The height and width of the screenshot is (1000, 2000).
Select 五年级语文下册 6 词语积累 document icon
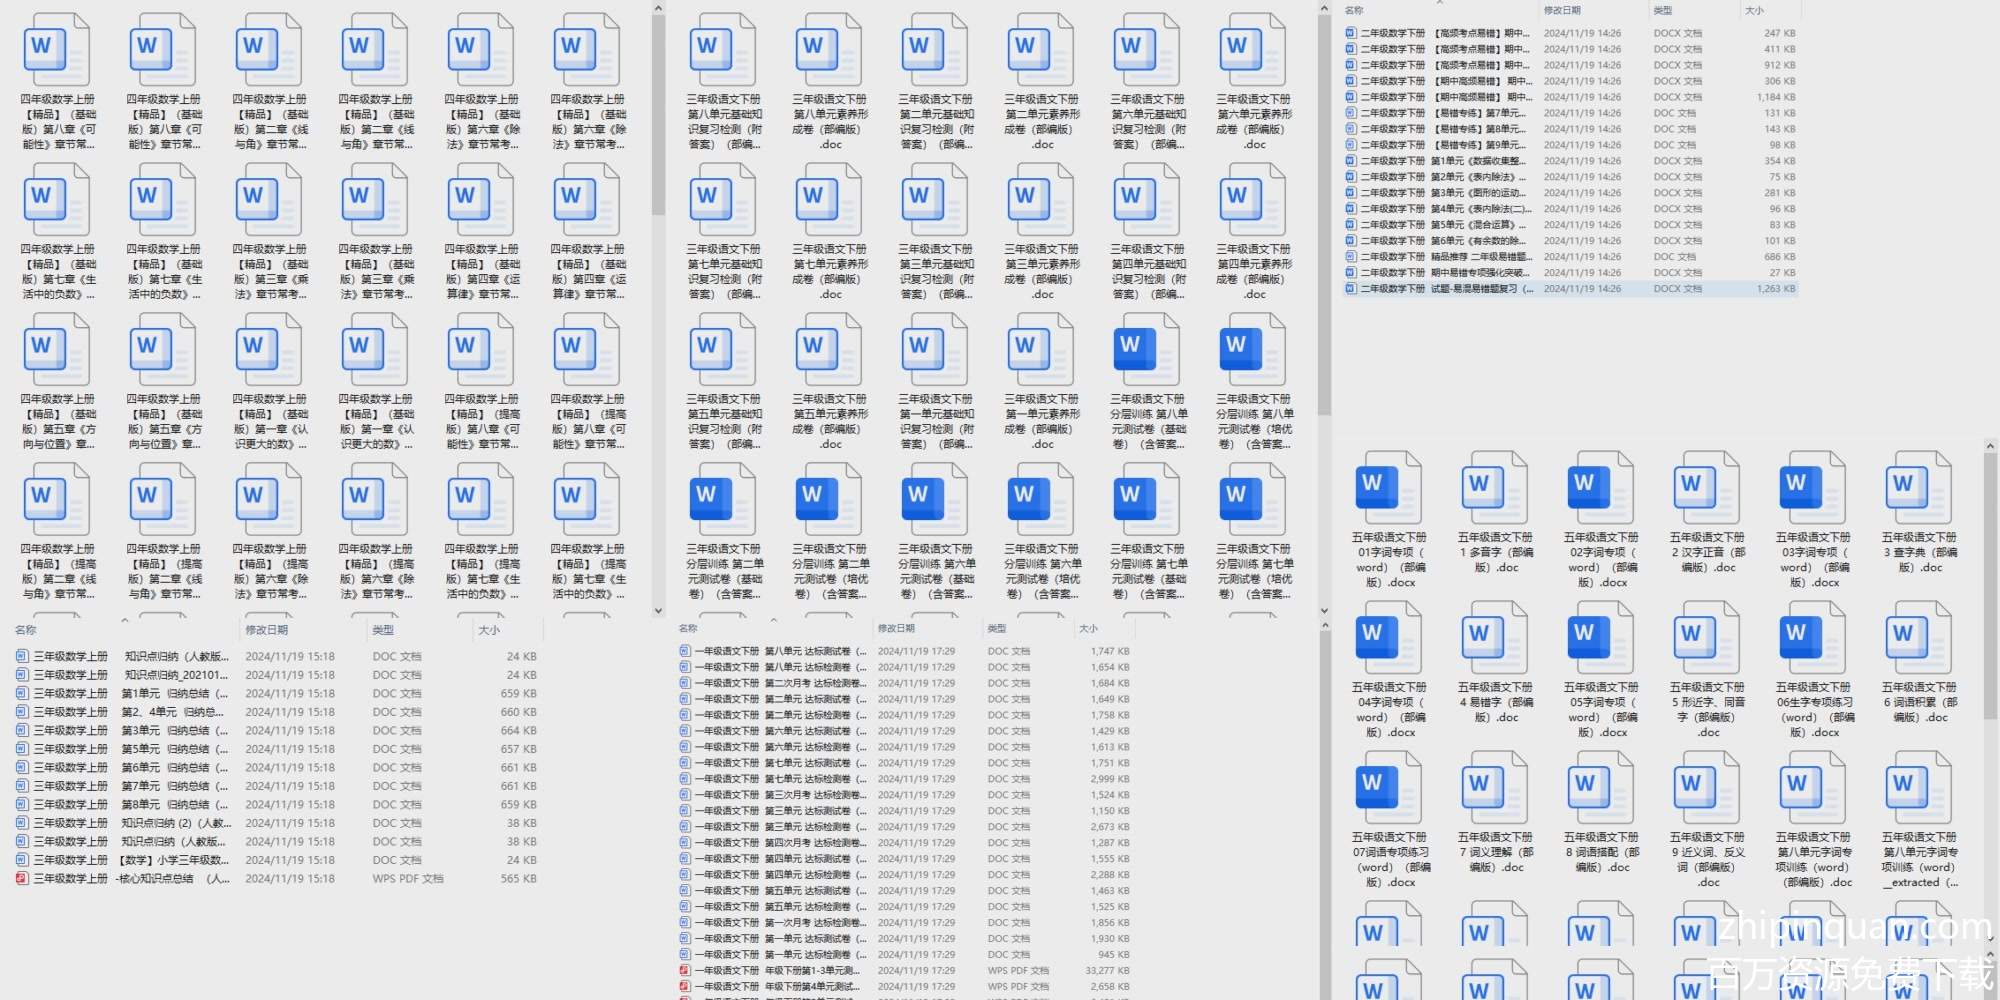coord(1918,637)
